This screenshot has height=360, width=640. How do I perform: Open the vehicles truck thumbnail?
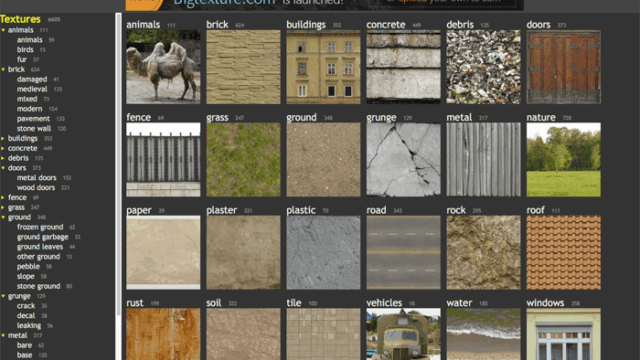[x=403, y=334]
